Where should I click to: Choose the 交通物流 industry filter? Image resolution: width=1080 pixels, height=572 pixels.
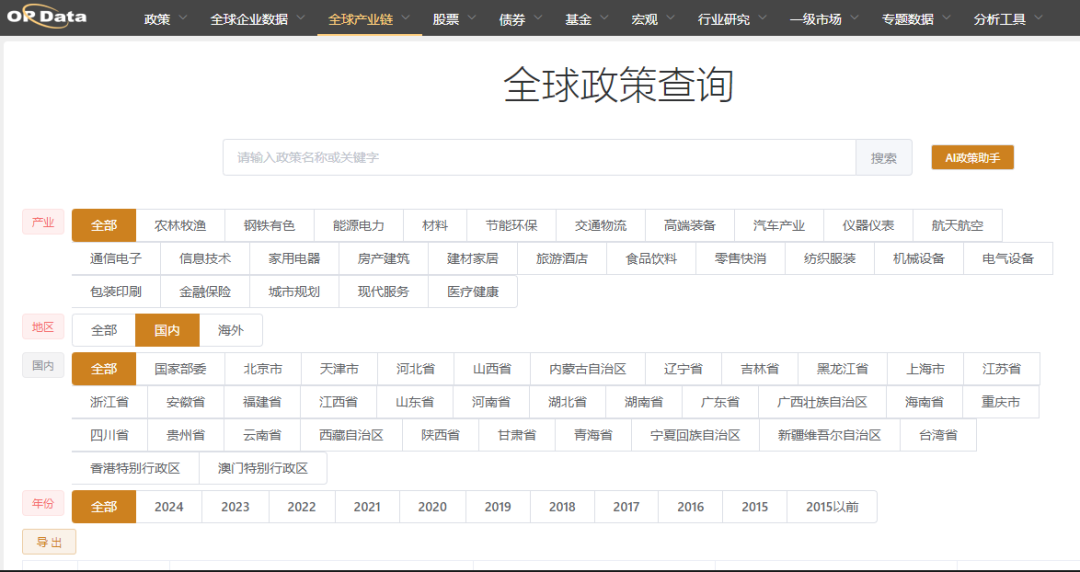[601, 225]
